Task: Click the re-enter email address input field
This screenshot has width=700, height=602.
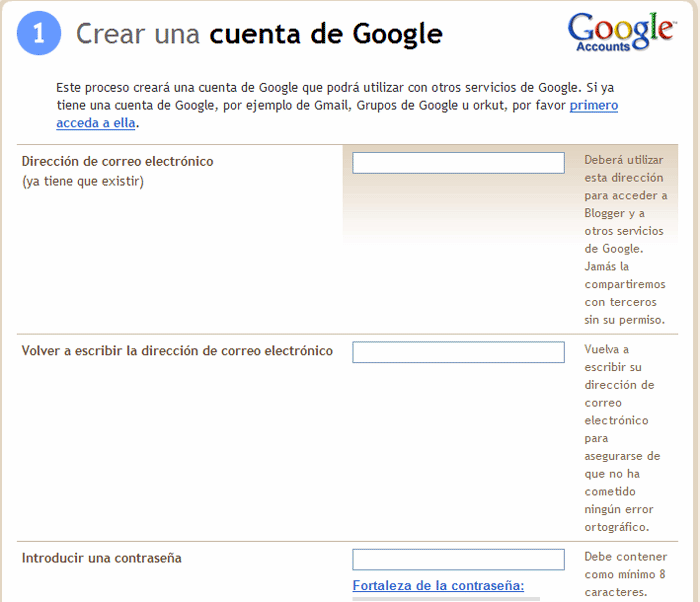Action: coord(458,352)
